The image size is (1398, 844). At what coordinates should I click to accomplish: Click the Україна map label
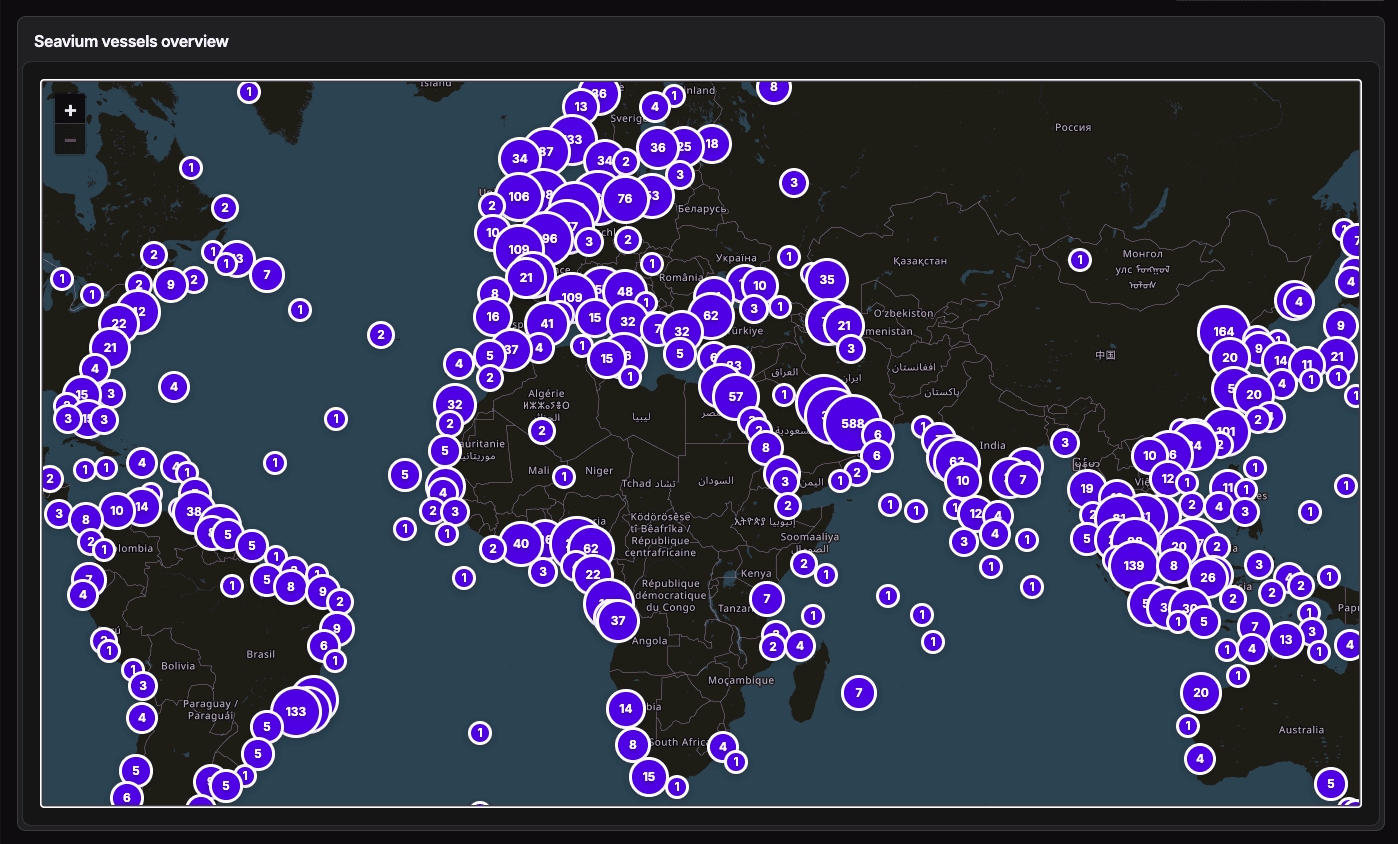click(736, 258)
